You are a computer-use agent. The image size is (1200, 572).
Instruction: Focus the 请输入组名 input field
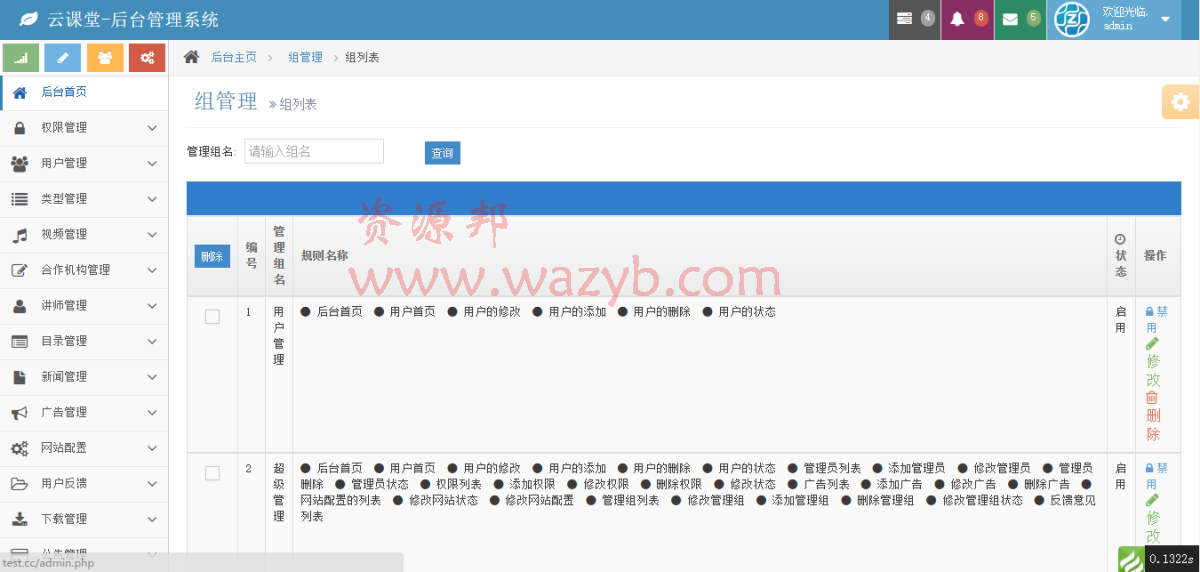click(x=314, y=151)
